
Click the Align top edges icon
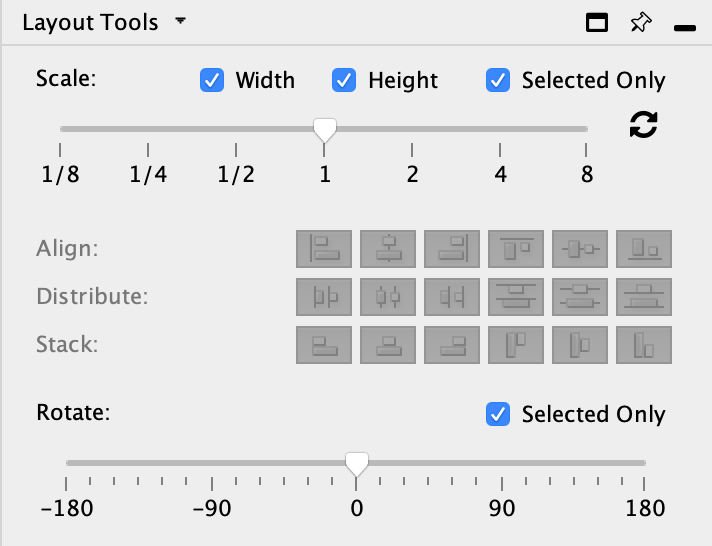[x=516, y=249]
